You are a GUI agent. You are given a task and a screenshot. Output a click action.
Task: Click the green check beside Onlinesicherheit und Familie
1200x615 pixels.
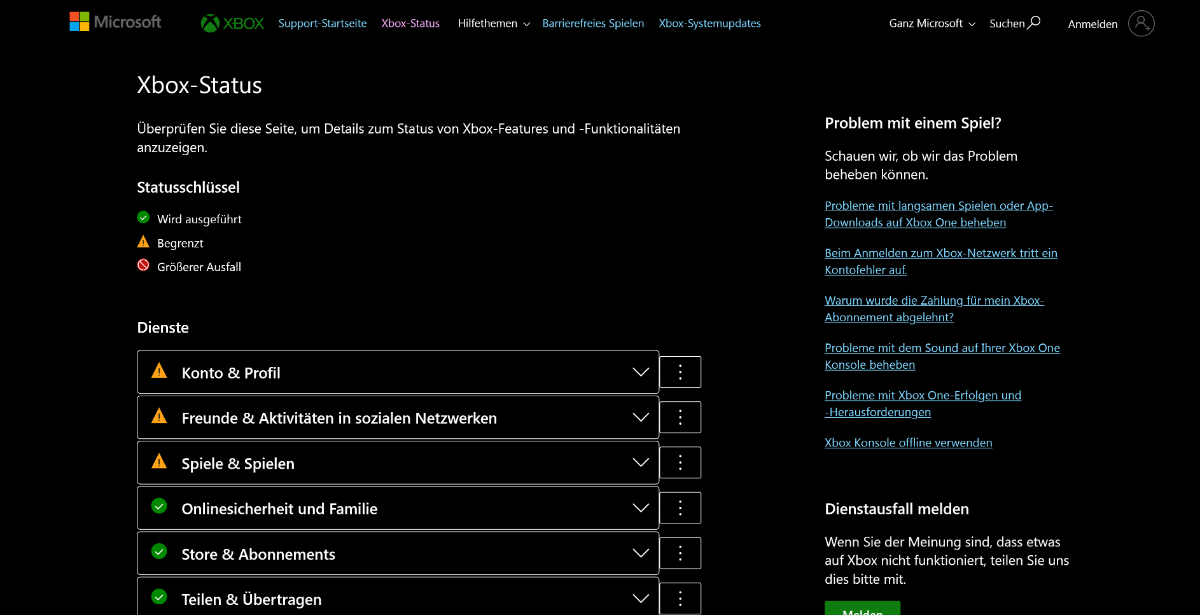point(159,507)
